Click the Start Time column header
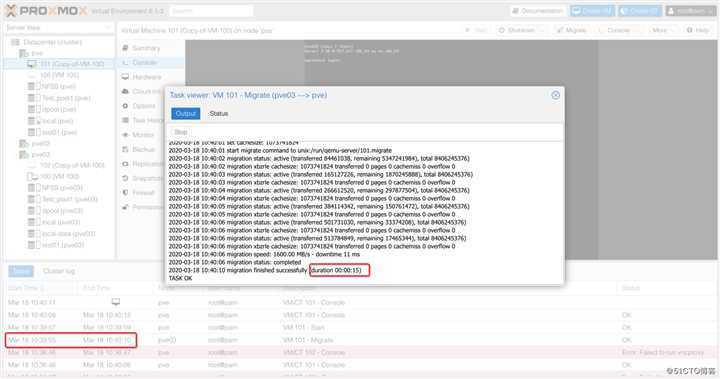This screenshot has height=379, width=720. coord(40,288)
